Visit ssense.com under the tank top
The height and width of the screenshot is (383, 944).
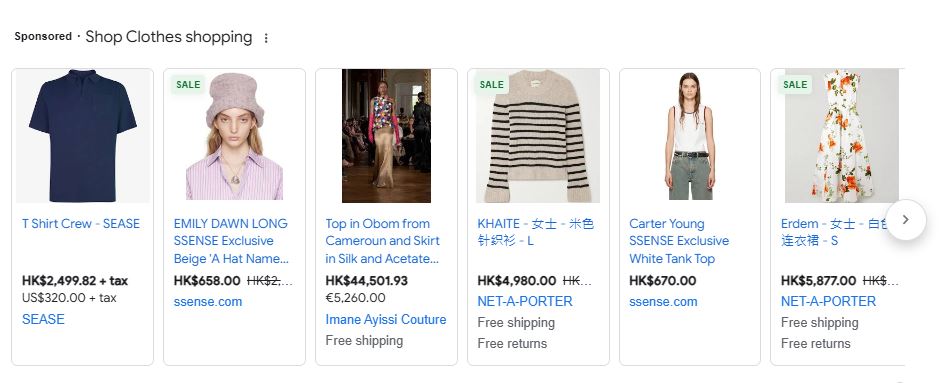click(663, 302)
